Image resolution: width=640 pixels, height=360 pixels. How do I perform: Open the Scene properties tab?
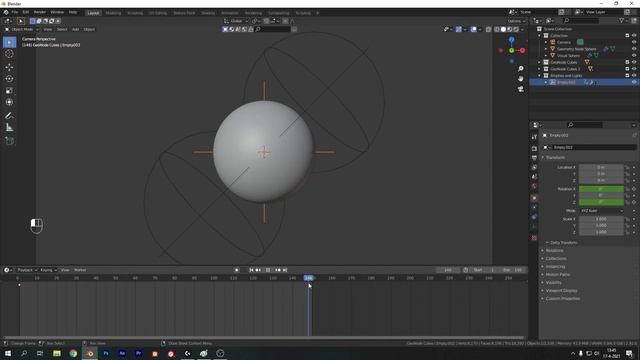click(x=534, y=177)
